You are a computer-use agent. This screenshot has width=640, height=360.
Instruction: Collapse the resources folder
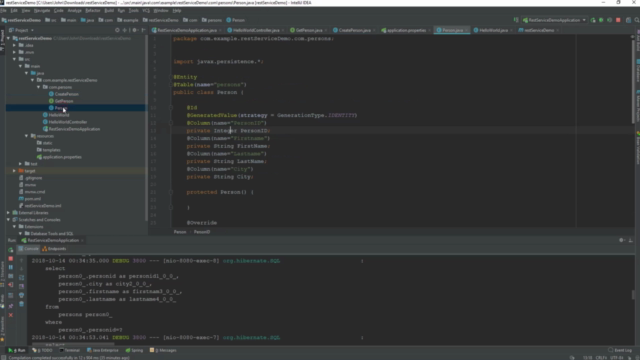click(x=27, y=136)
